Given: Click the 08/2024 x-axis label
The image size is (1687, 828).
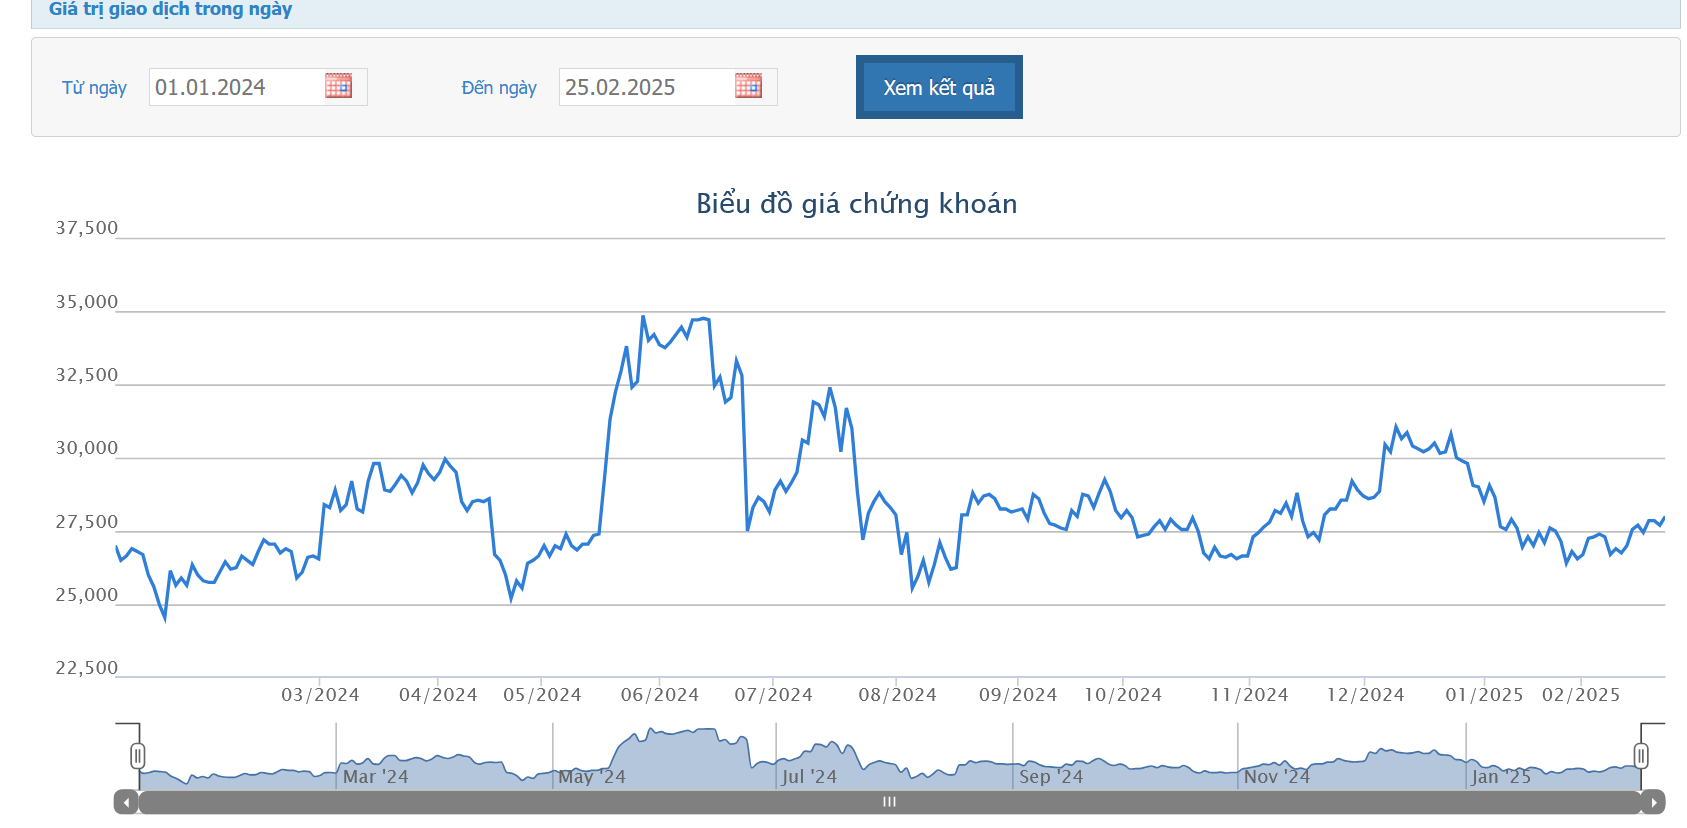Looking at the screenshot, I should [898, 695].
